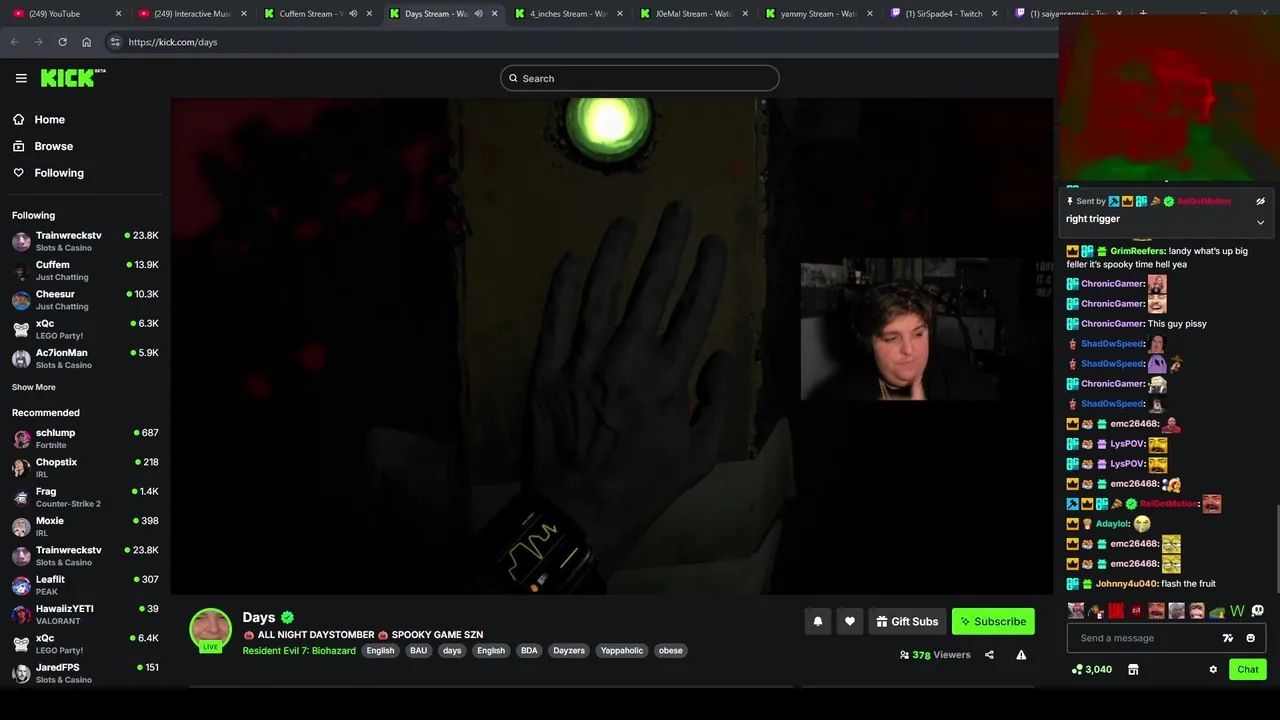Viewport: 1280px width, 720px height.
Task: Click the Gift Subs button
Action: coord(907,621)
